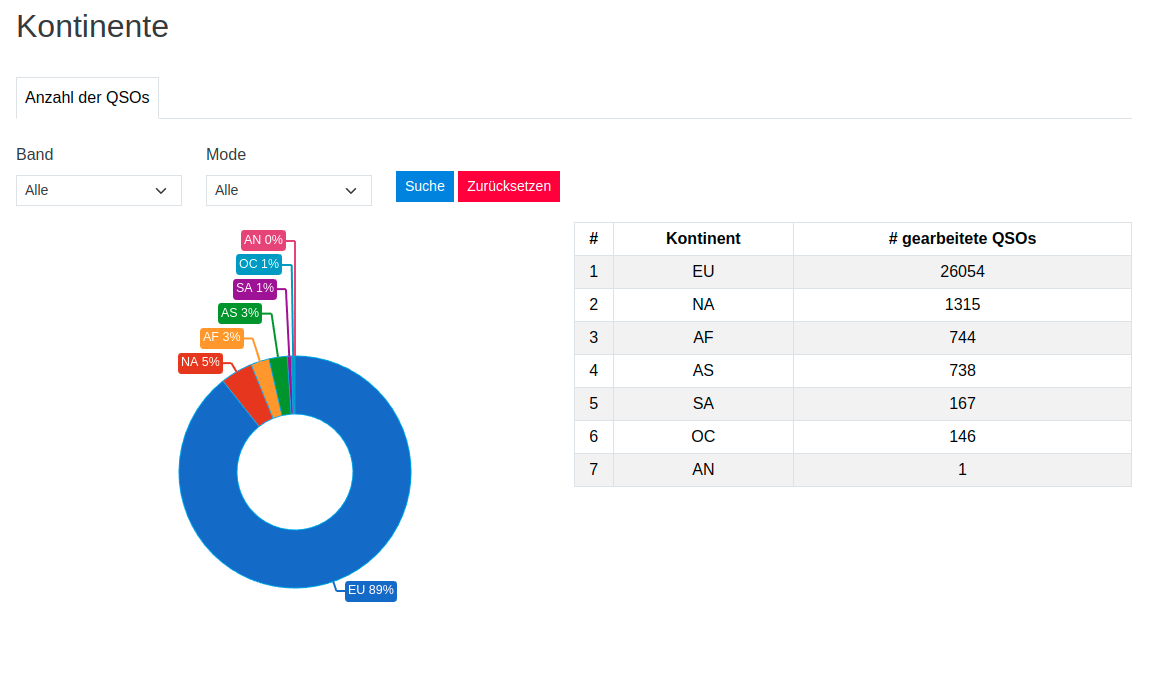The height and width of the screenshot is (678, 1156).
Task: Click the red Zurücksetzen button
Action: (508, 186)
